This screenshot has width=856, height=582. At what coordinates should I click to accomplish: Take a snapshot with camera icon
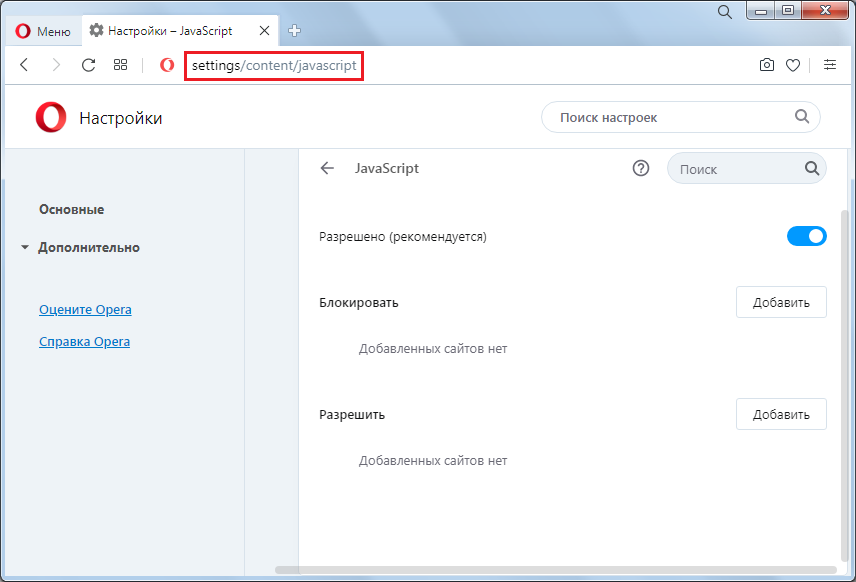click(x=766, y=65)
